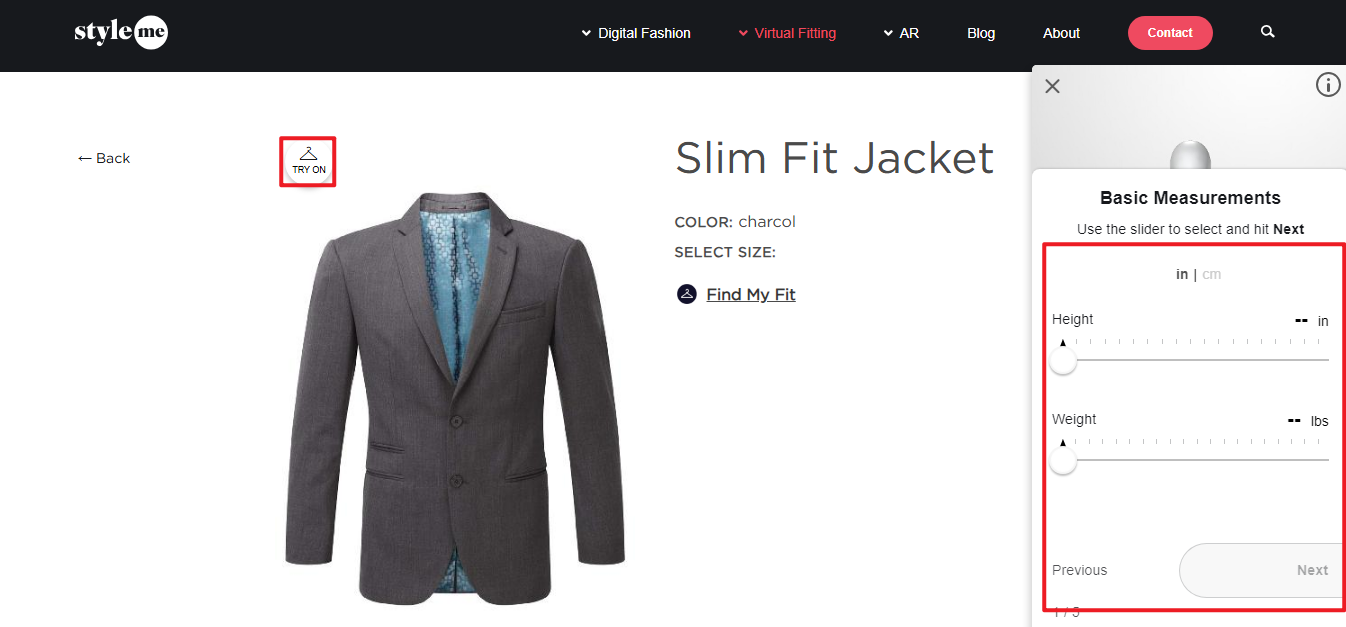The width and height of the screenshot is (1346, 627).
Task: Click the styleme logo
Action: point(121,32)
